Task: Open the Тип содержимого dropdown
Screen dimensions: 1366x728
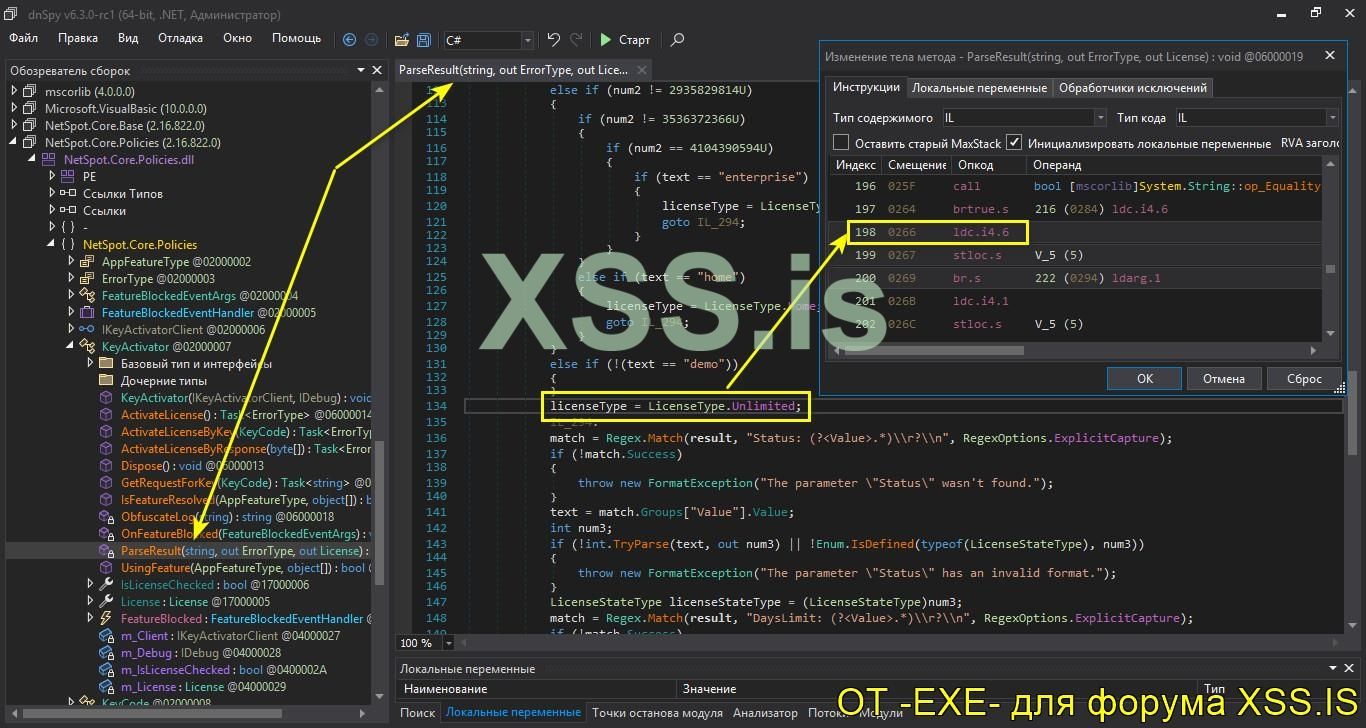Action: tap(1100, 118)
